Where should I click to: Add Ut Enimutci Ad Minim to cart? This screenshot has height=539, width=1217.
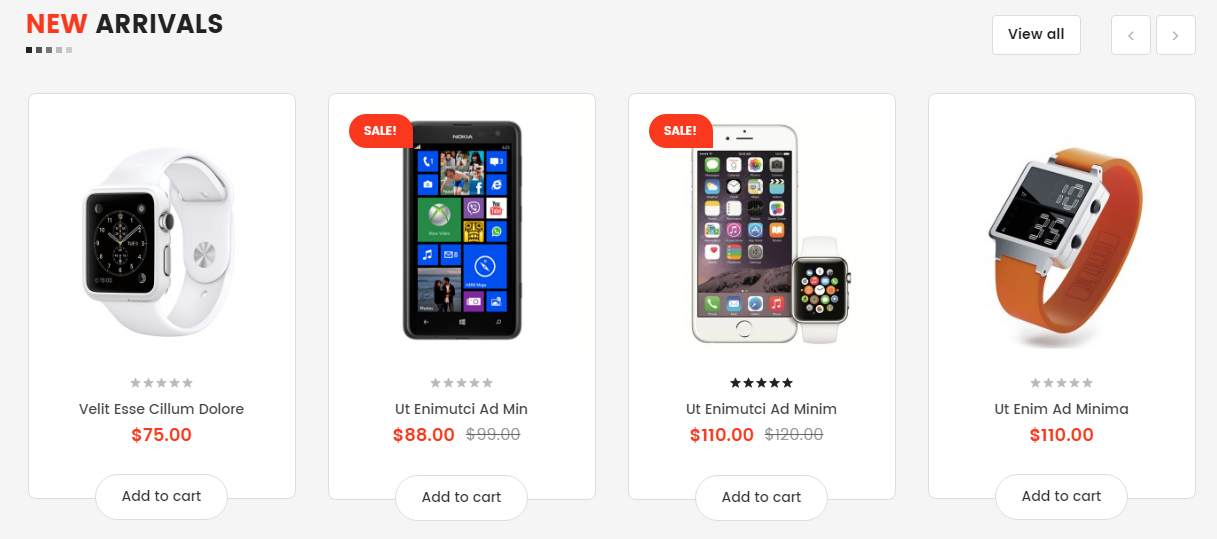tap(762, 497)
